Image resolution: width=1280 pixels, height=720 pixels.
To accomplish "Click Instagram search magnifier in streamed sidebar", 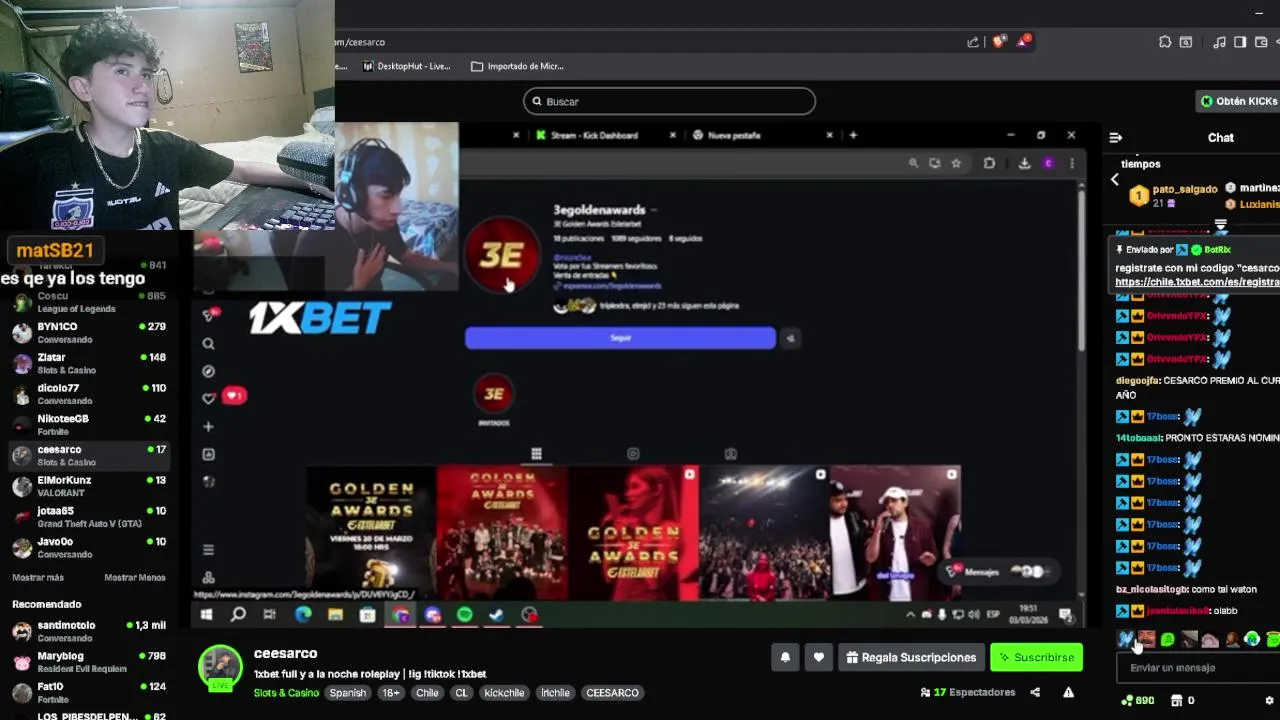I will coord(208,343).
